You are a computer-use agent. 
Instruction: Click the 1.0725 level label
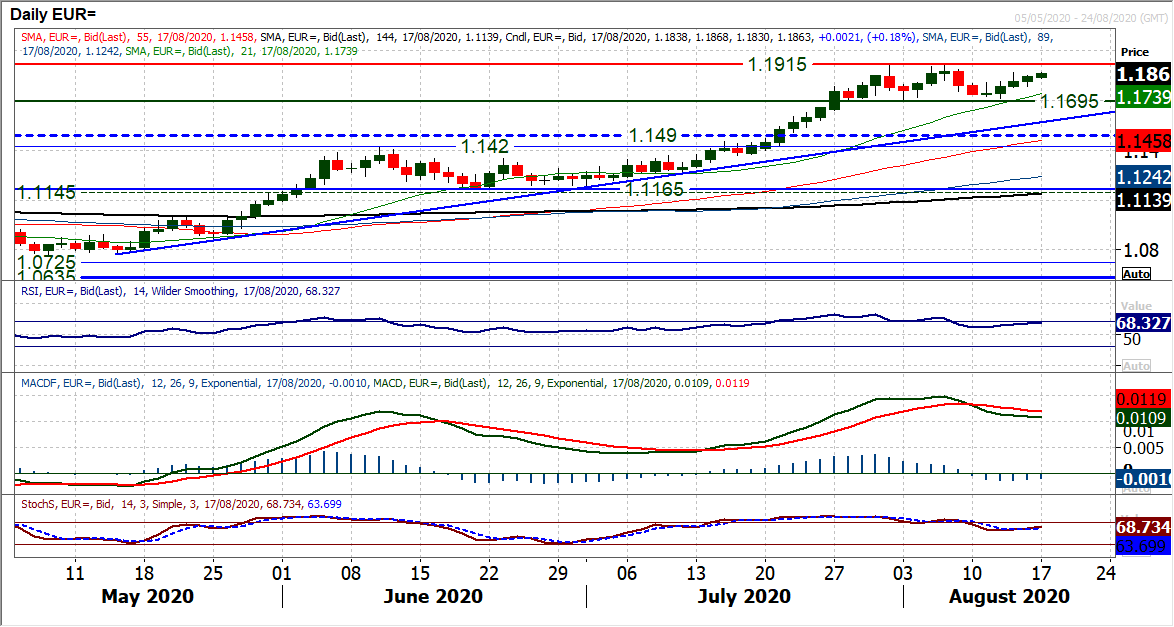[x=46, y=260]
